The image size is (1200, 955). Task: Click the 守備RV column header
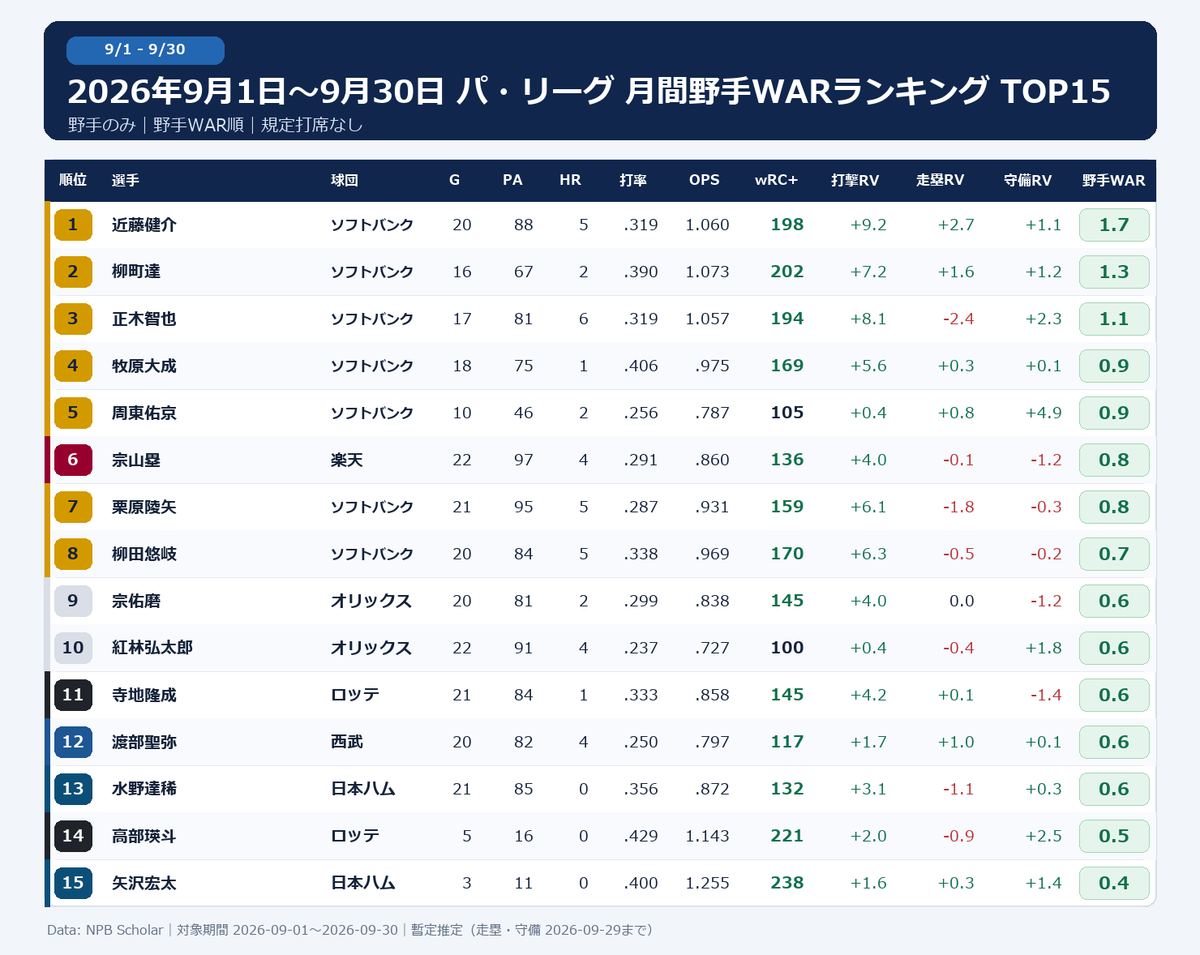point(1028,181)
